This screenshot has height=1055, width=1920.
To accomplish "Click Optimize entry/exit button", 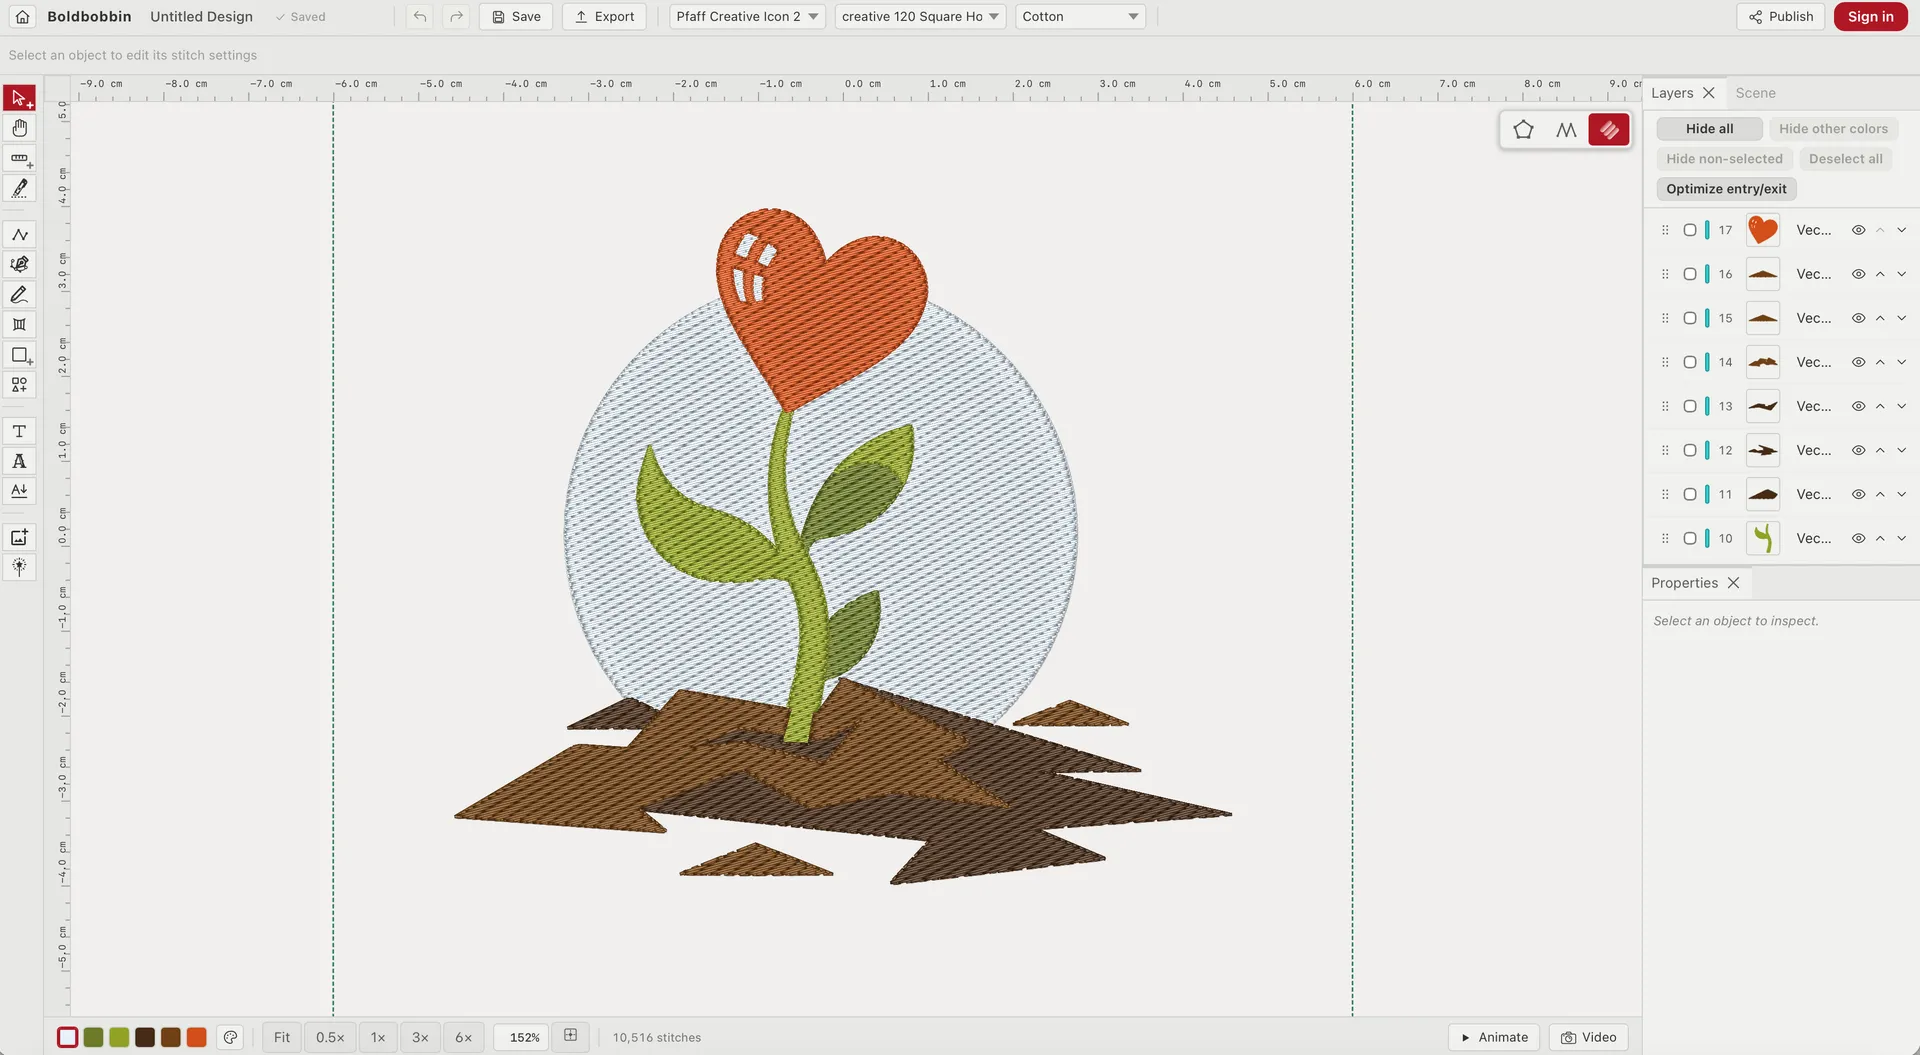I will pyautogui.click(x=1726, y=189).
